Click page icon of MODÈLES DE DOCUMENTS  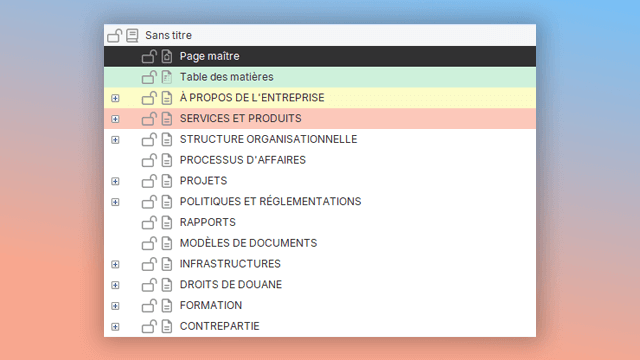click(x=167, y=243)
